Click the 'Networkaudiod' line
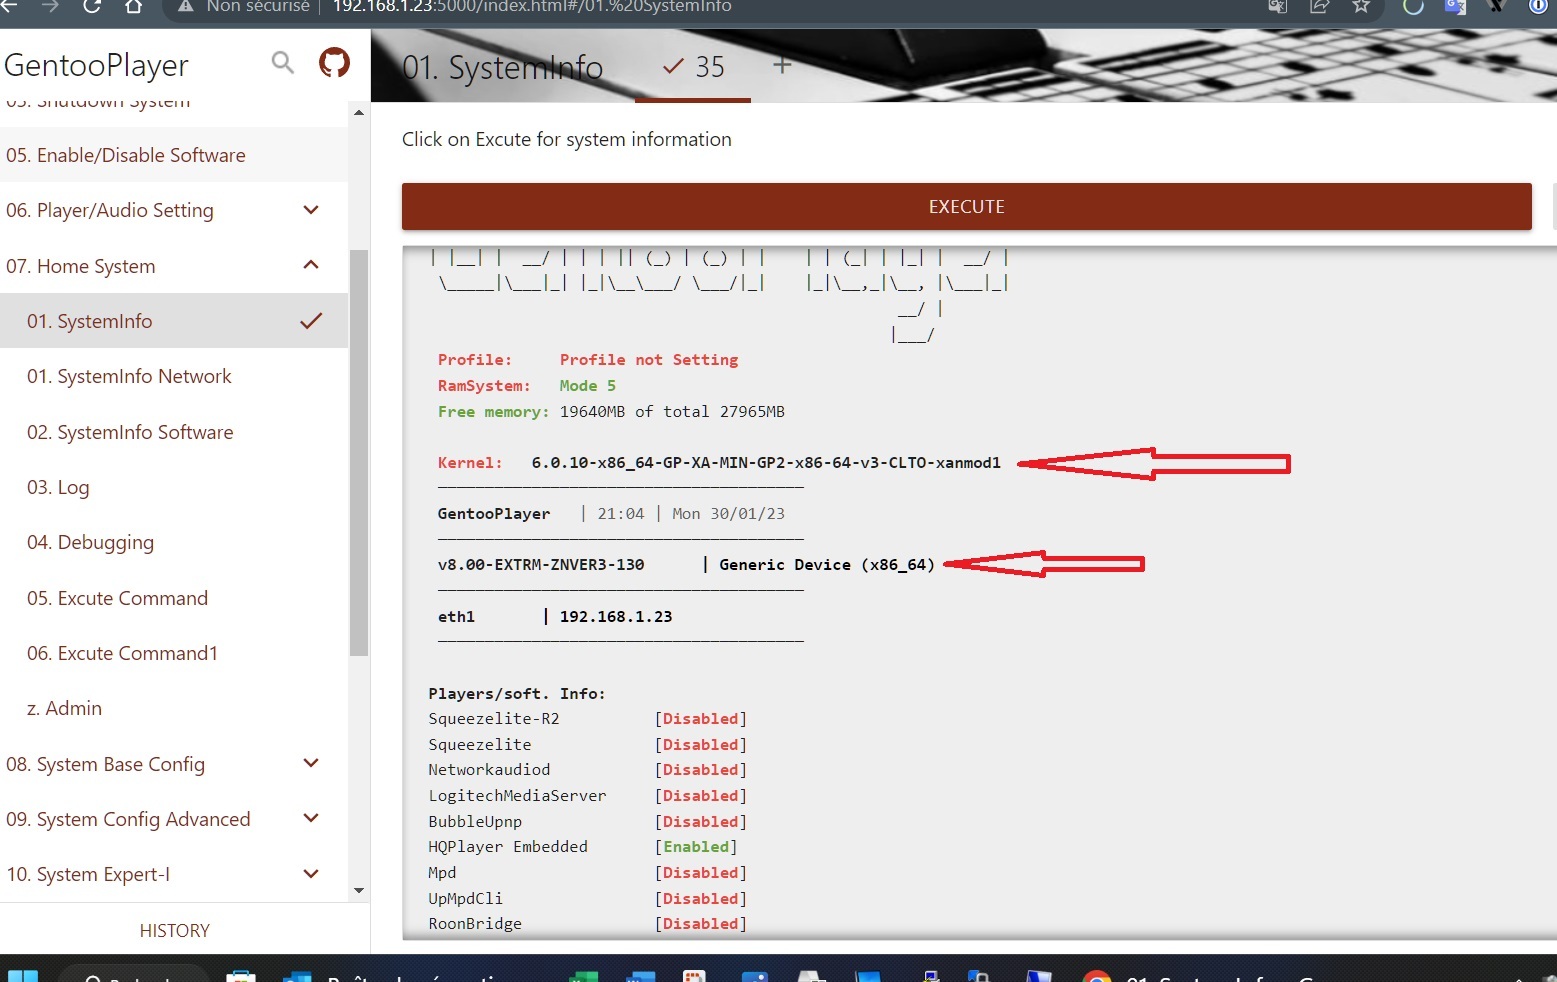Viewport: 1557px width, 982px height. [x=489, y=770]
